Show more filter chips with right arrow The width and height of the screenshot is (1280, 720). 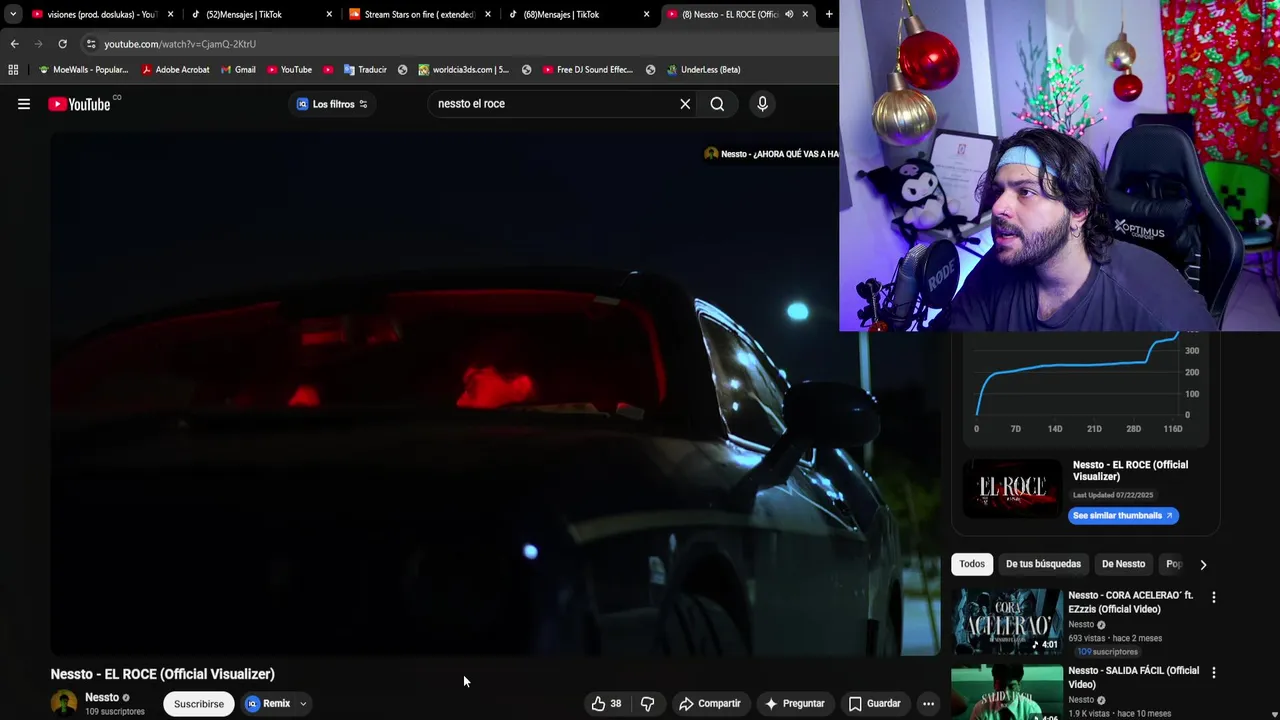(1203, 565)
